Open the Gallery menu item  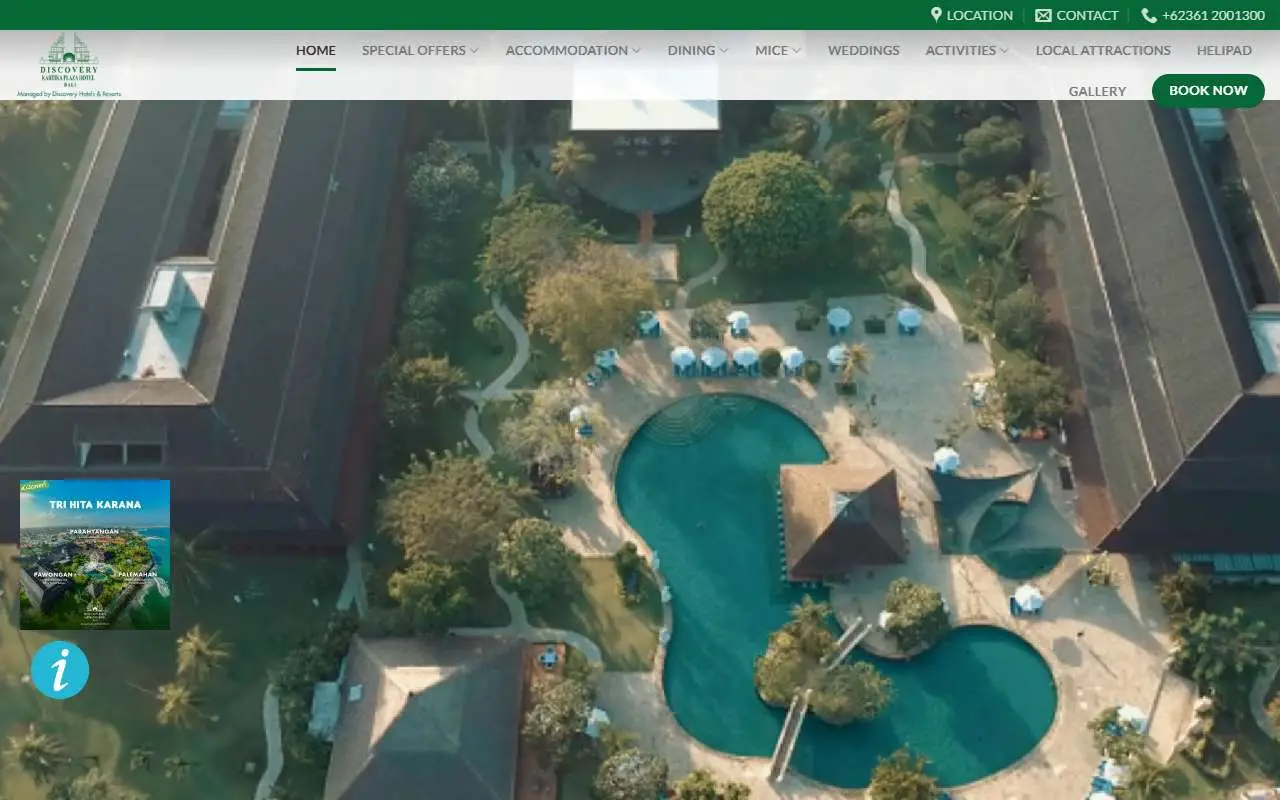point(1097,91)
